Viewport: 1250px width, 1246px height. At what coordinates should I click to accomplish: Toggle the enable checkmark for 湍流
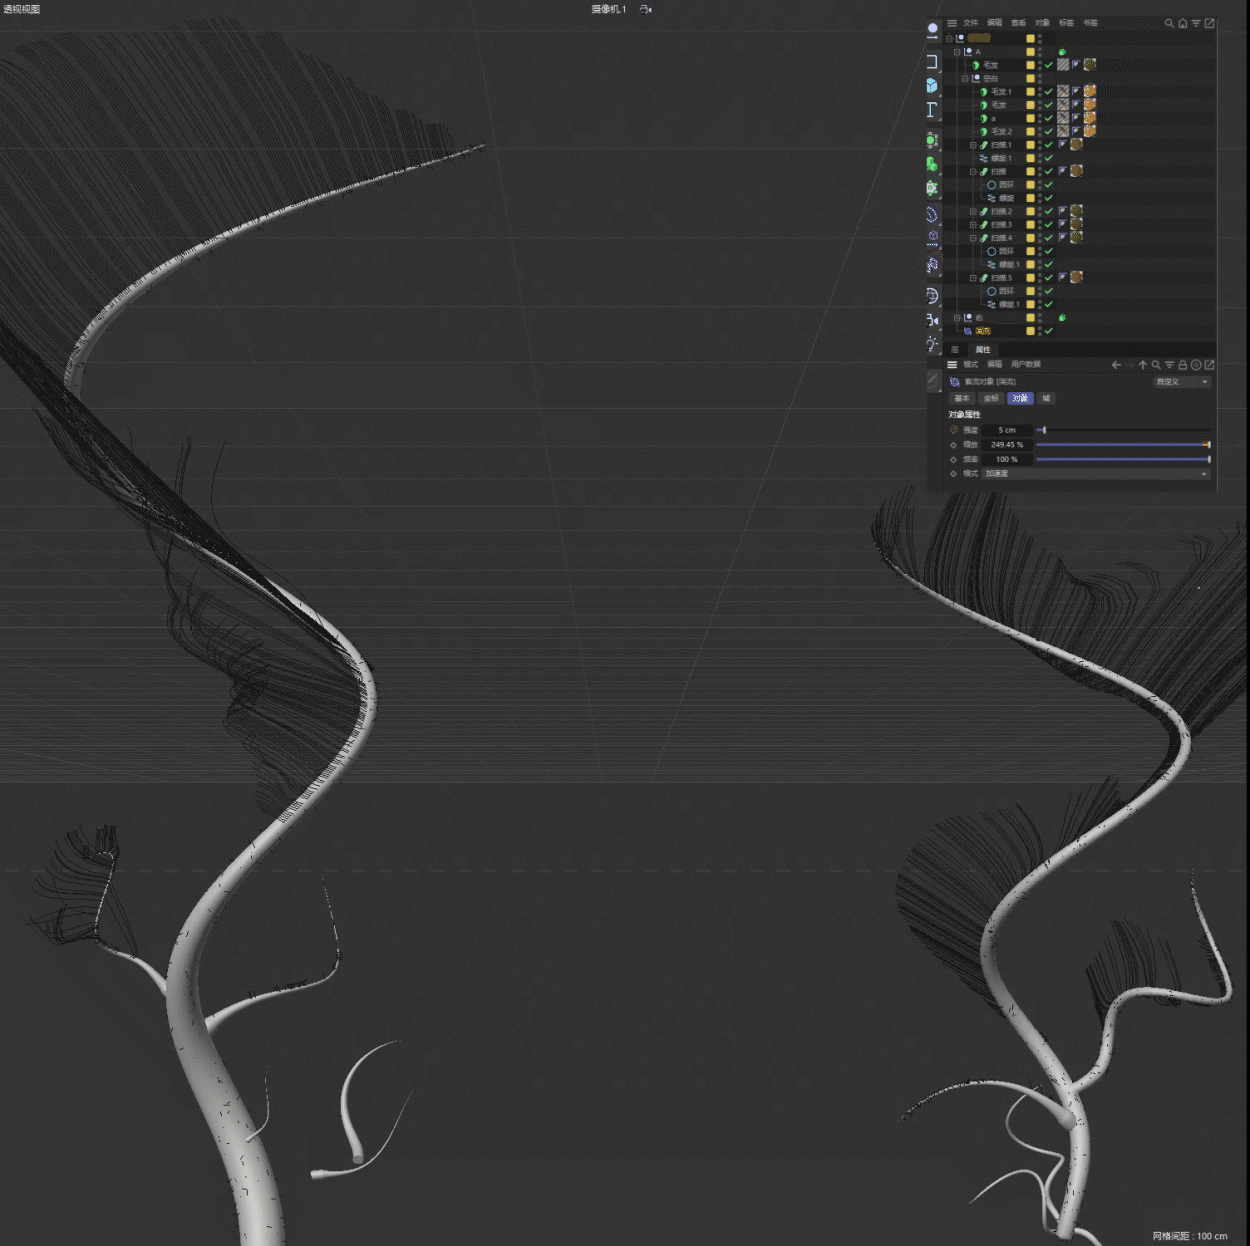point(1048,331)
